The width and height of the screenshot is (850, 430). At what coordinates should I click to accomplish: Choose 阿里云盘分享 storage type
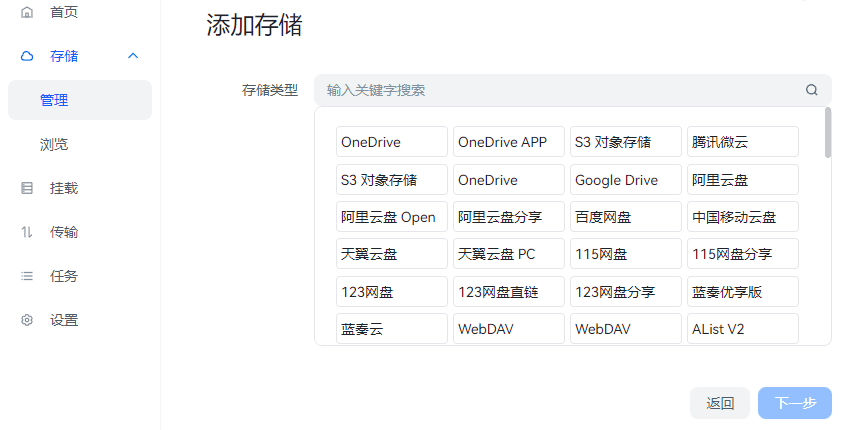point(508,217)
